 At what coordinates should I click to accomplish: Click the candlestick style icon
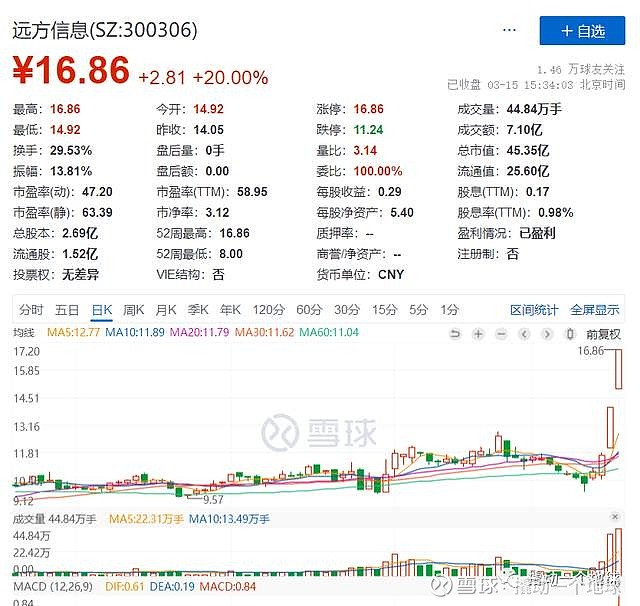tap(570, 334)
